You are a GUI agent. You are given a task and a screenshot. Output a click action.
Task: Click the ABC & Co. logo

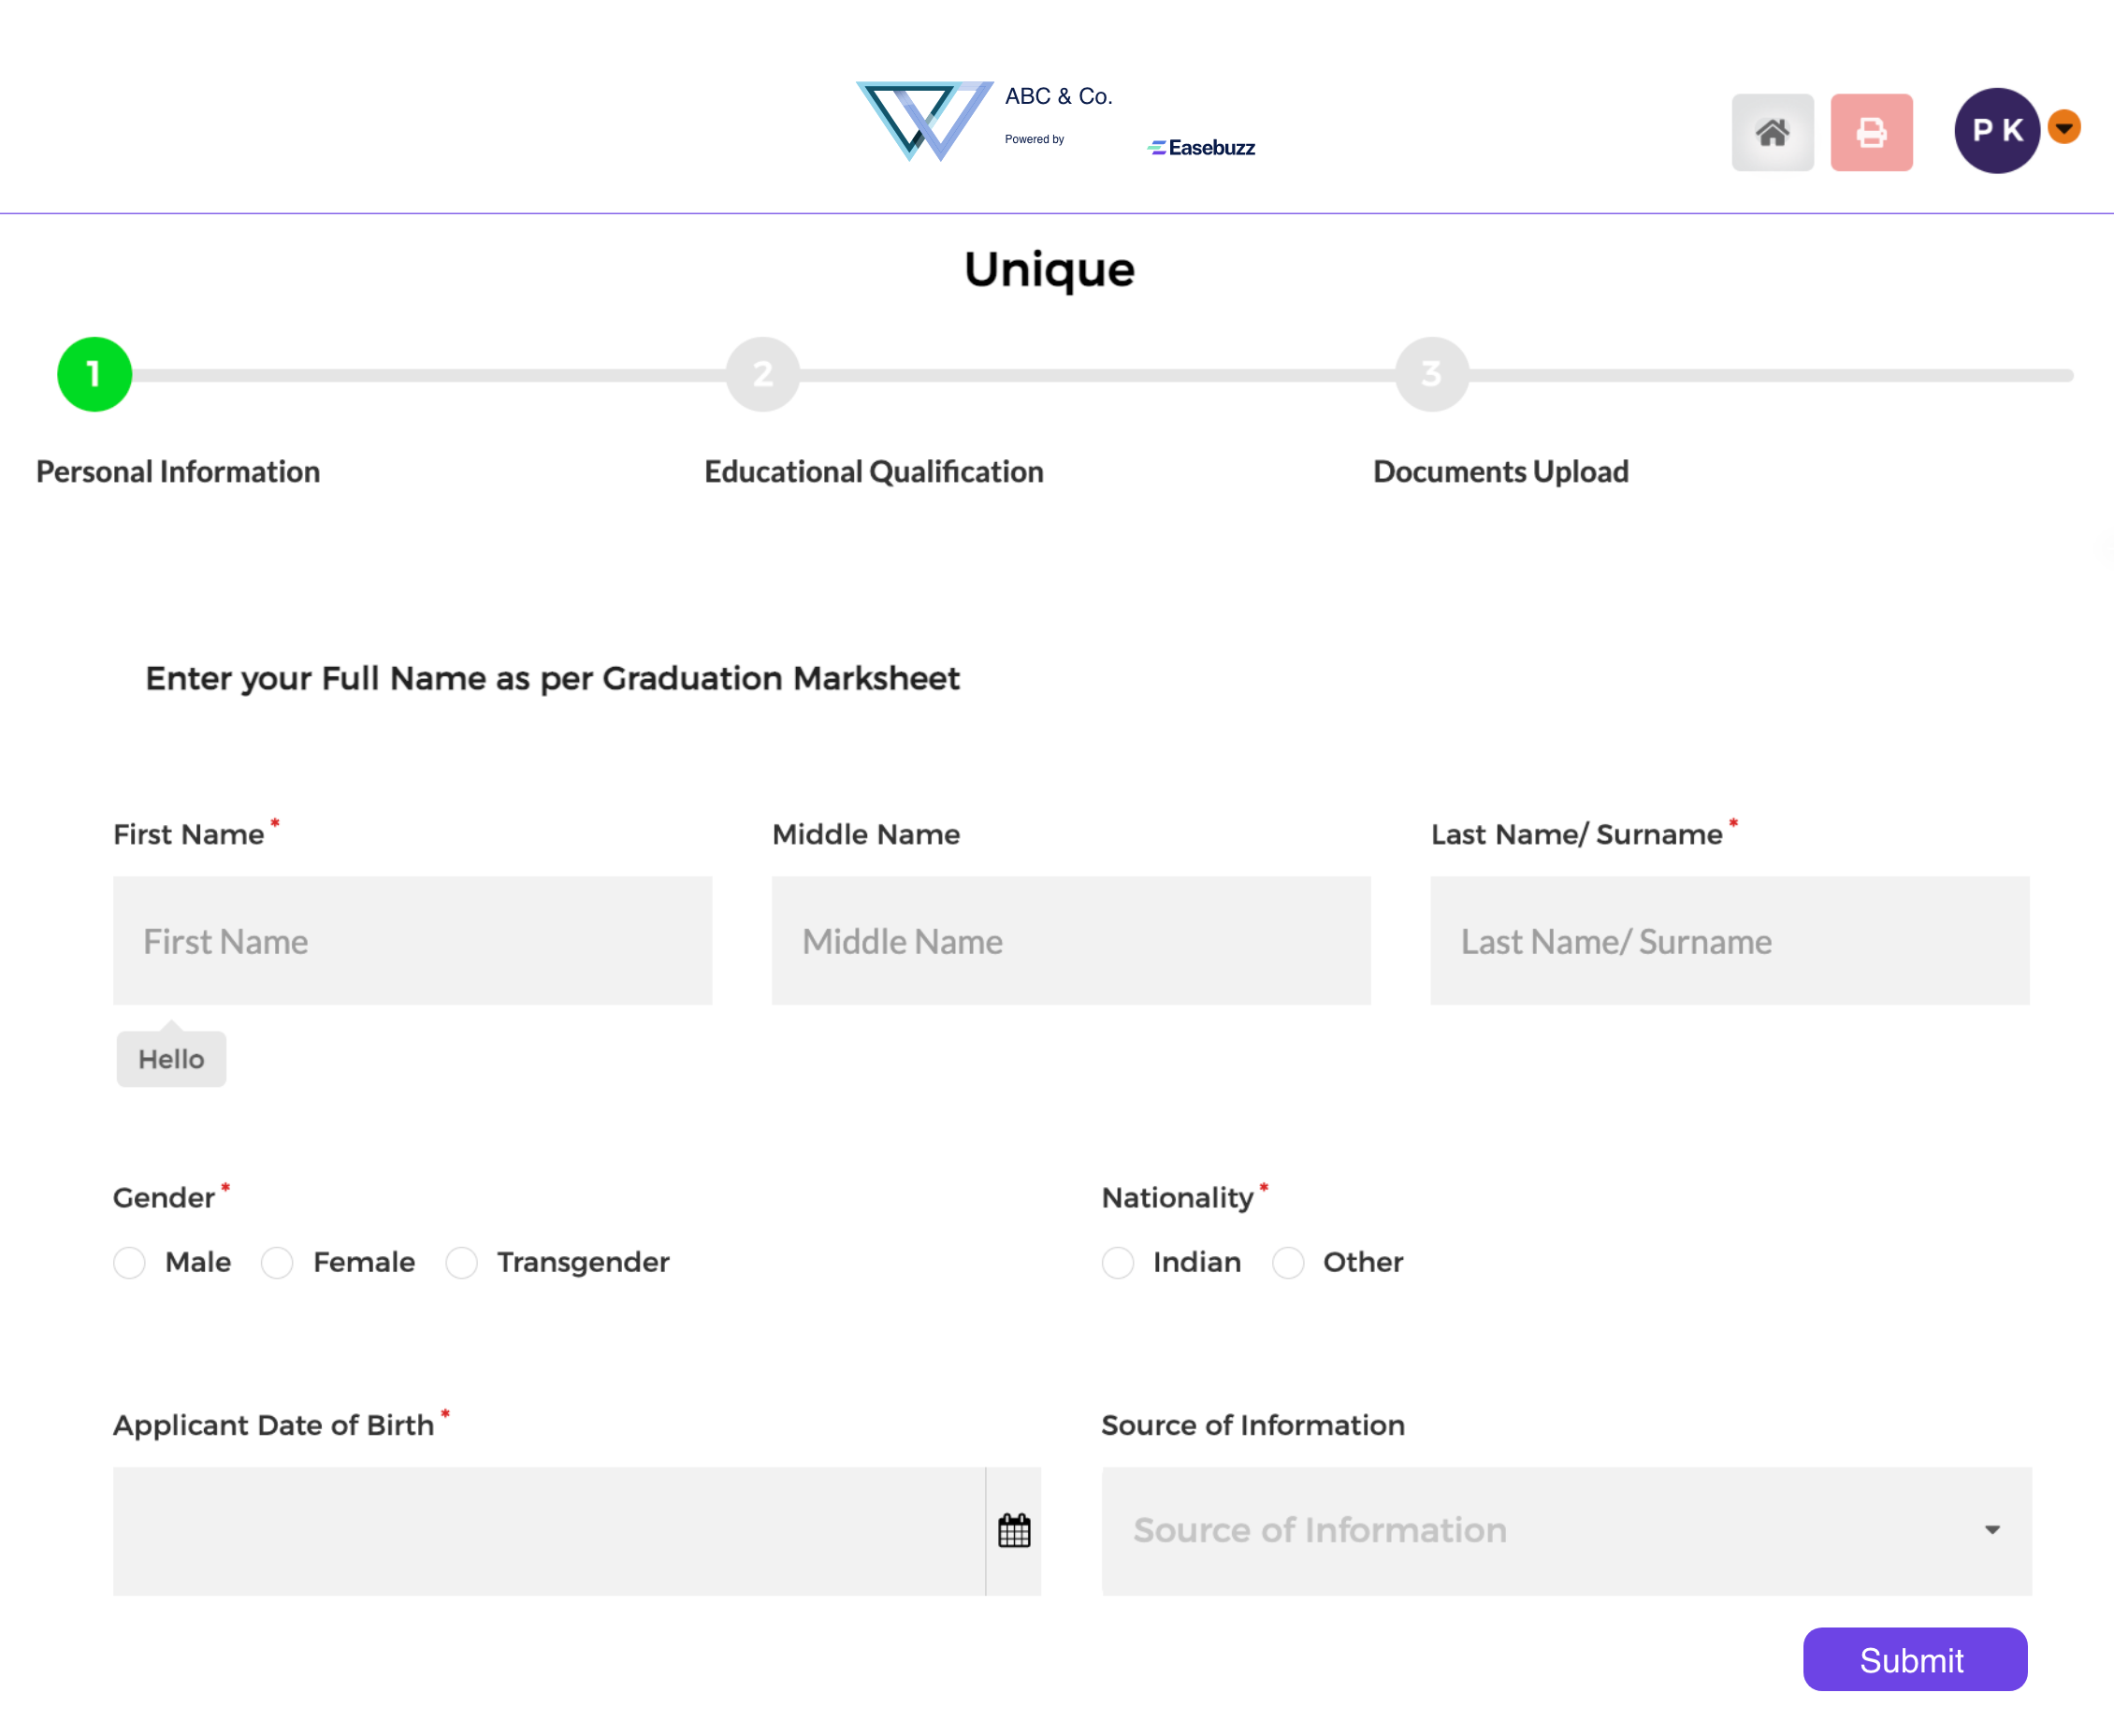tap(925, 120)
